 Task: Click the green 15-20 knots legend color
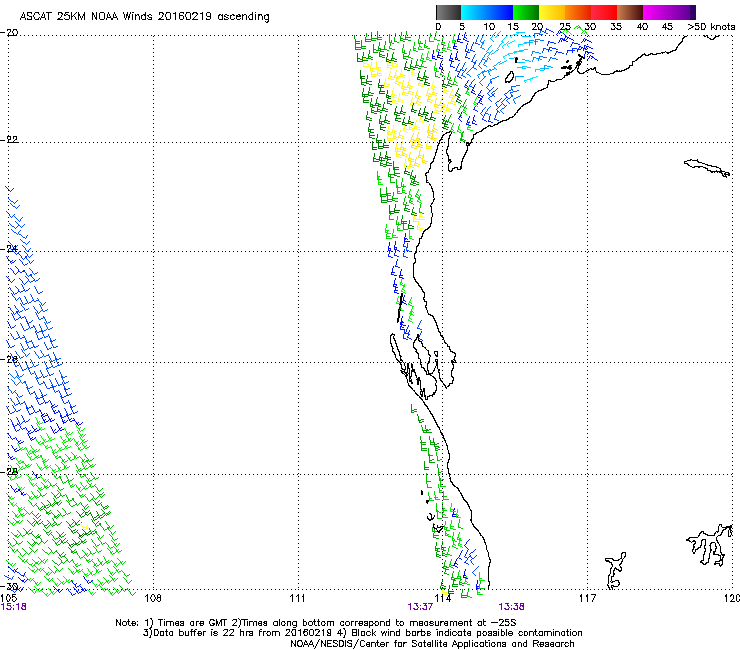pyautogui.click(x=526, y=12)
